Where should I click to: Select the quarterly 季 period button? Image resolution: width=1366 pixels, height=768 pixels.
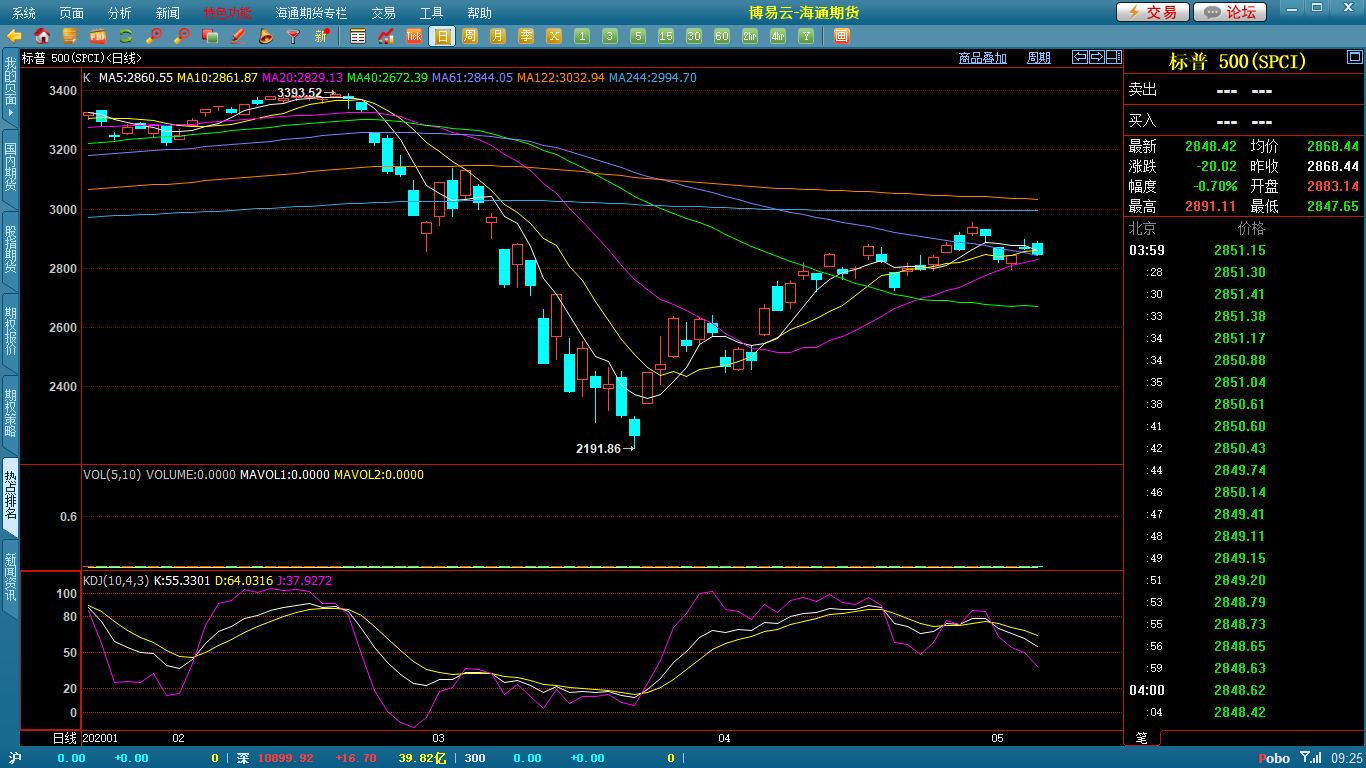click(x=526, y=36)
